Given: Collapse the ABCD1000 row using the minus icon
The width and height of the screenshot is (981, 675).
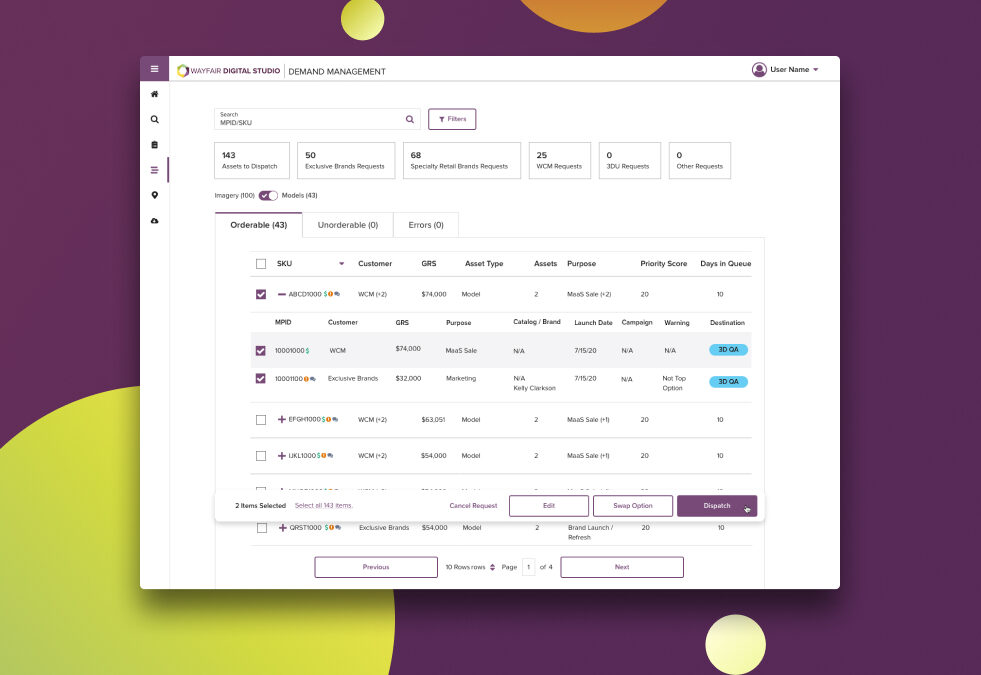Looking at the screenshot, I should (283, 294).
